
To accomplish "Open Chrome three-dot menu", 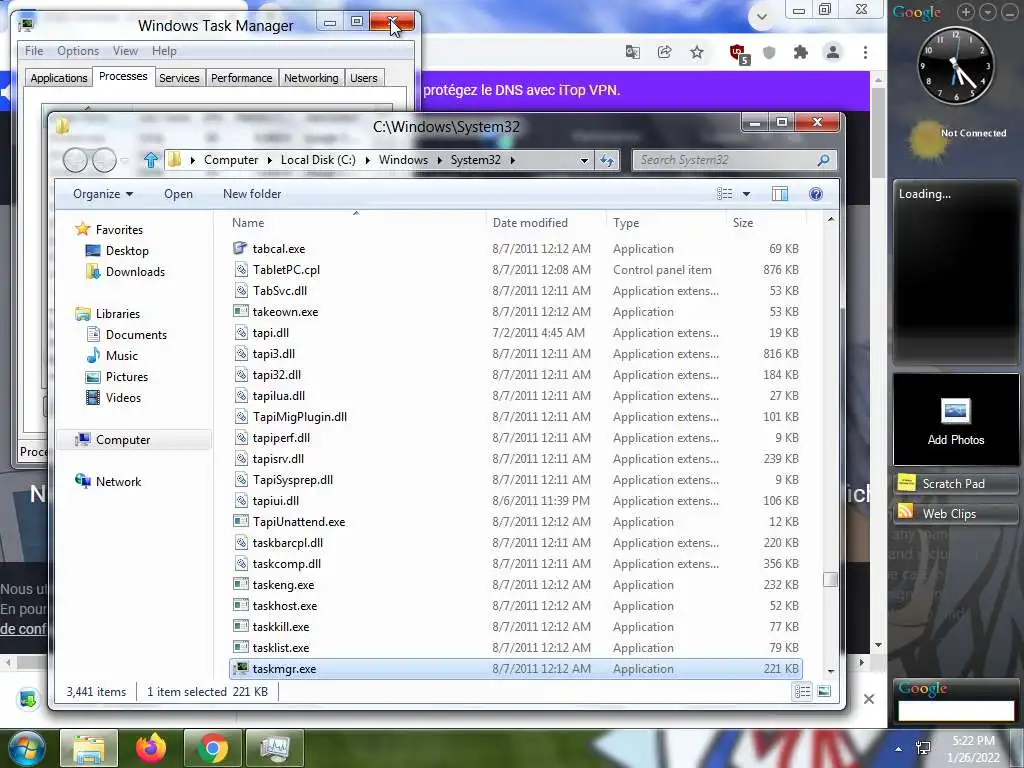I will click(865, 52).
